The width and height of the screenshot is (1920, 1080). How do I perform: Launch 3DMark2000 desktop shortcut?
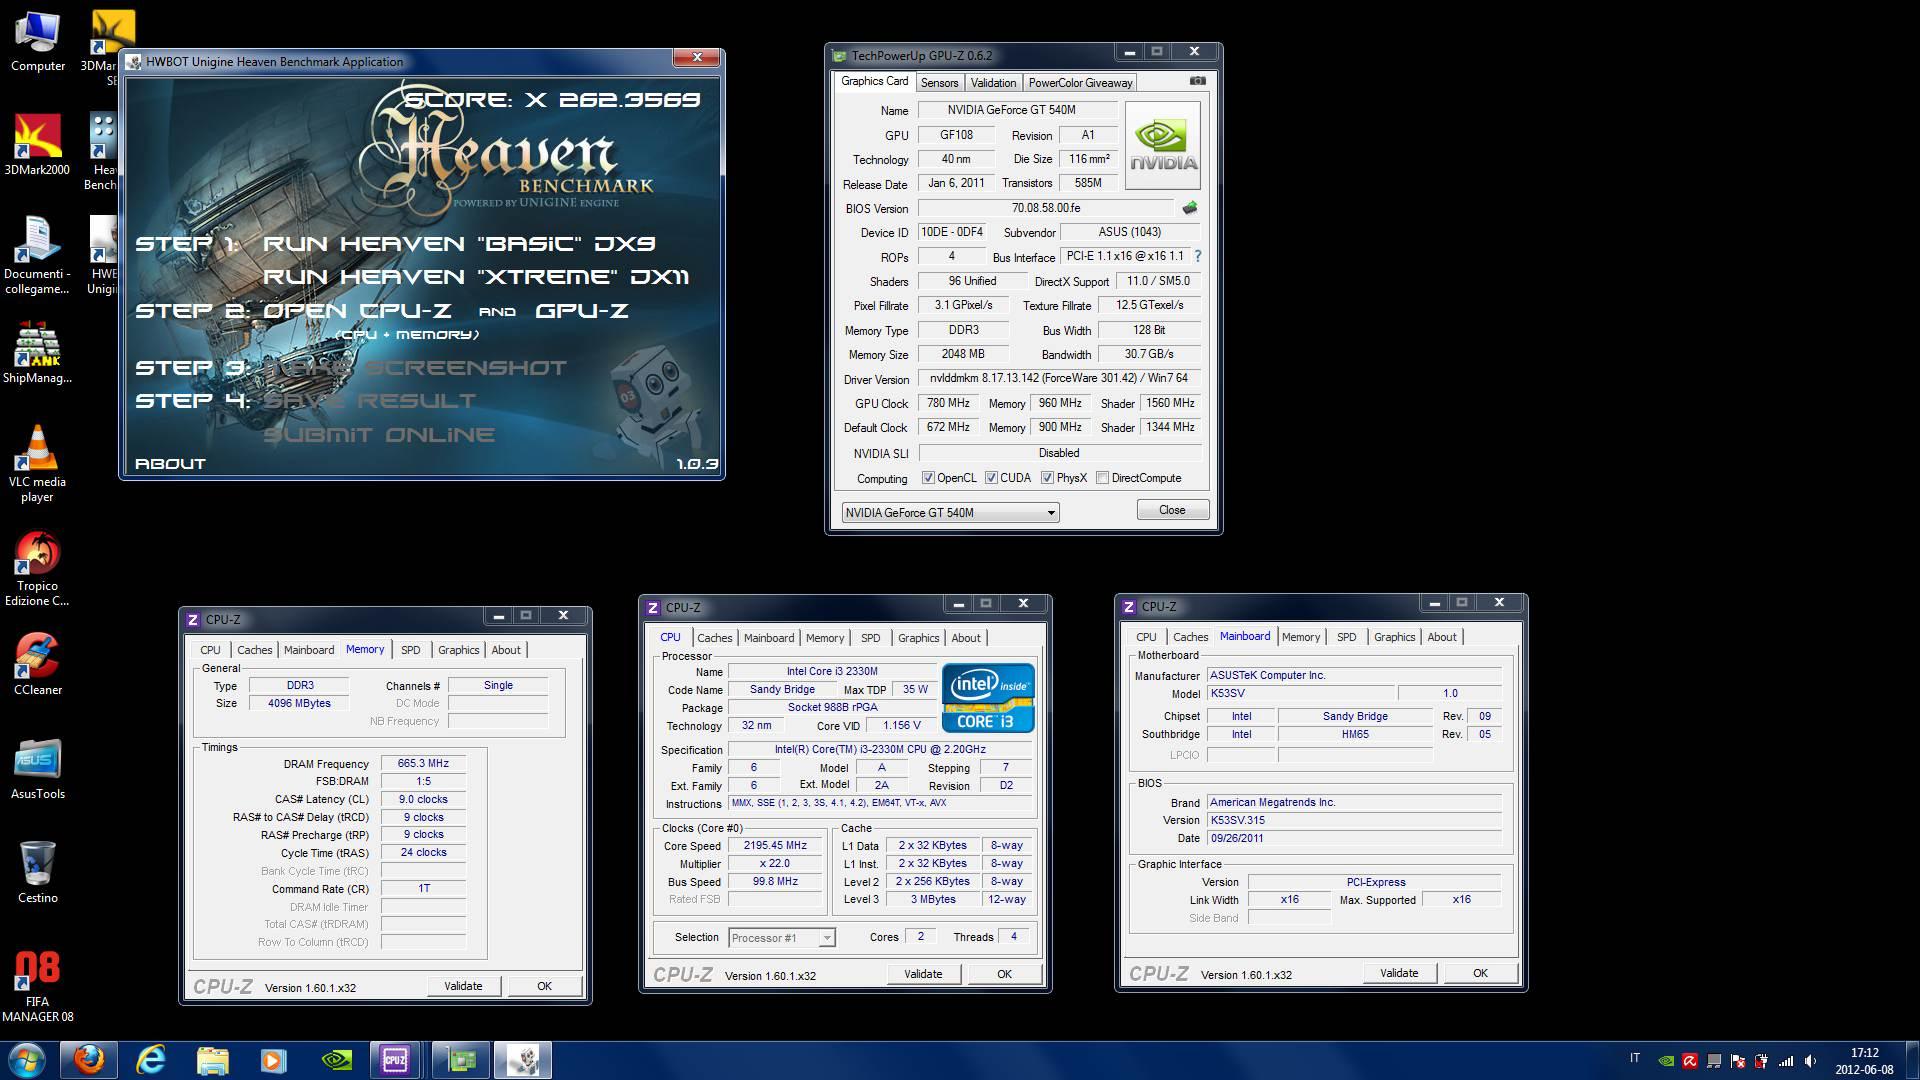tap(38, 145)
